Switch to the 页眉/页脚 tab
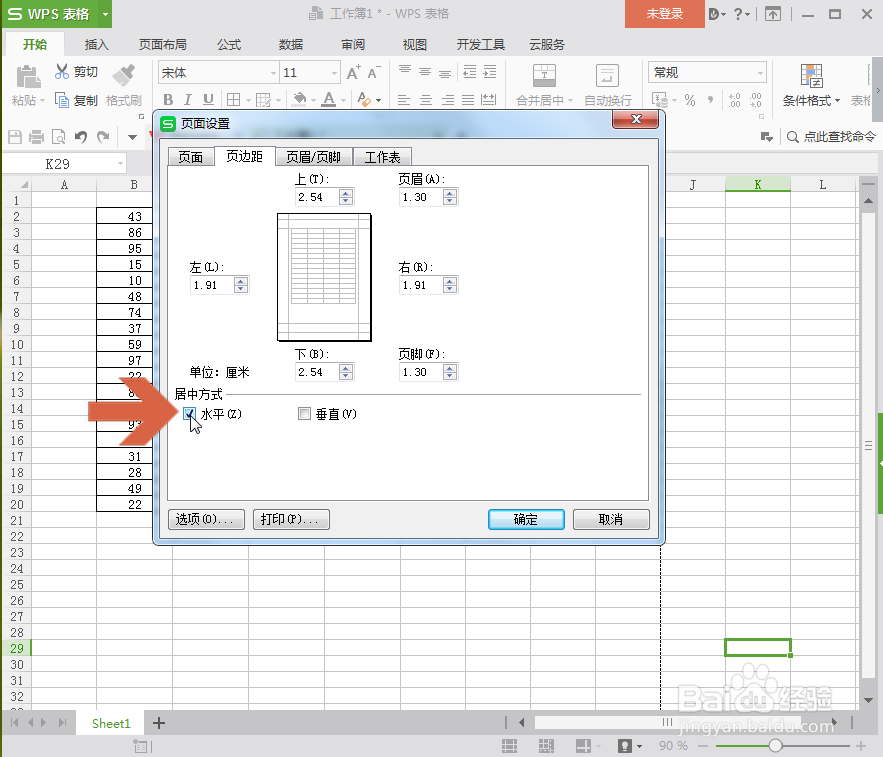The image size is (883, 757). click(313, 156)
